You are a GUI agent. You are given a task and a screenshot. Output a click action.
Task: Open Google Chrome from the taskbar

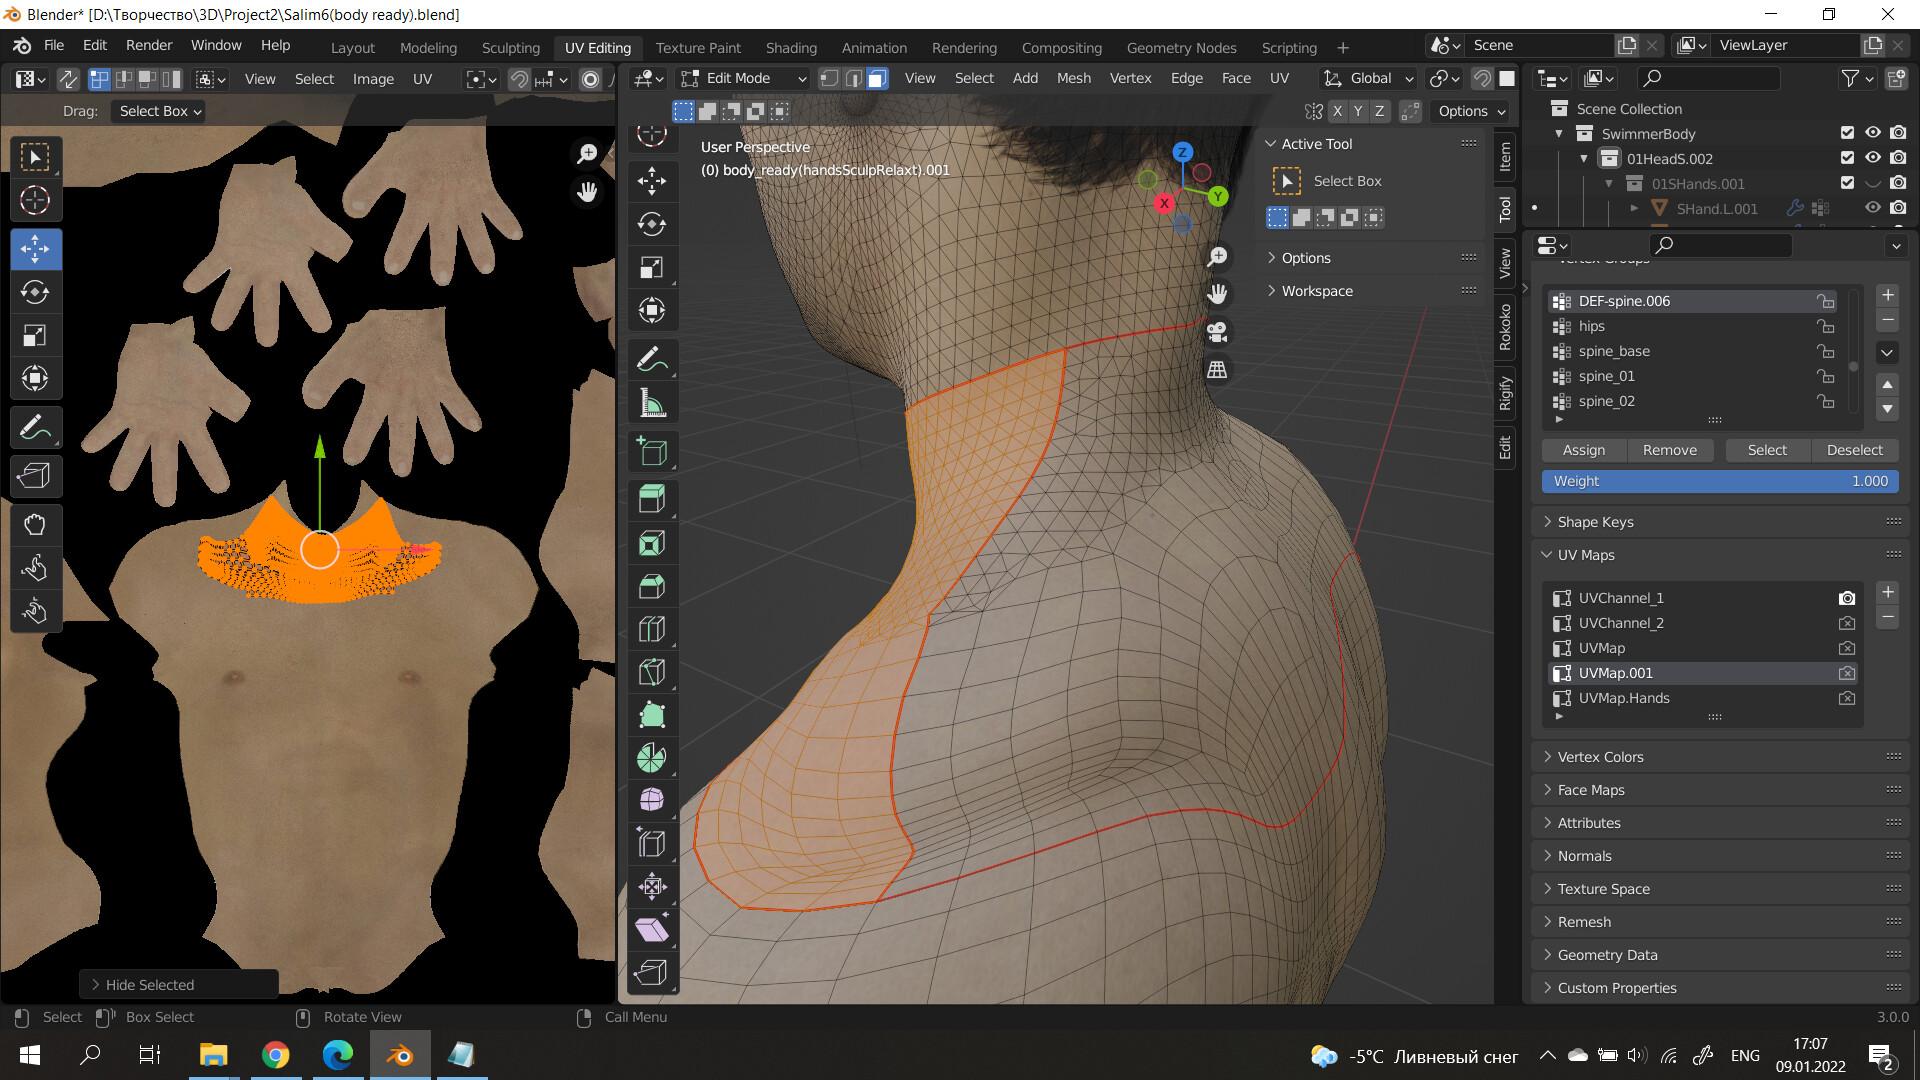(x=275, y=1055)
